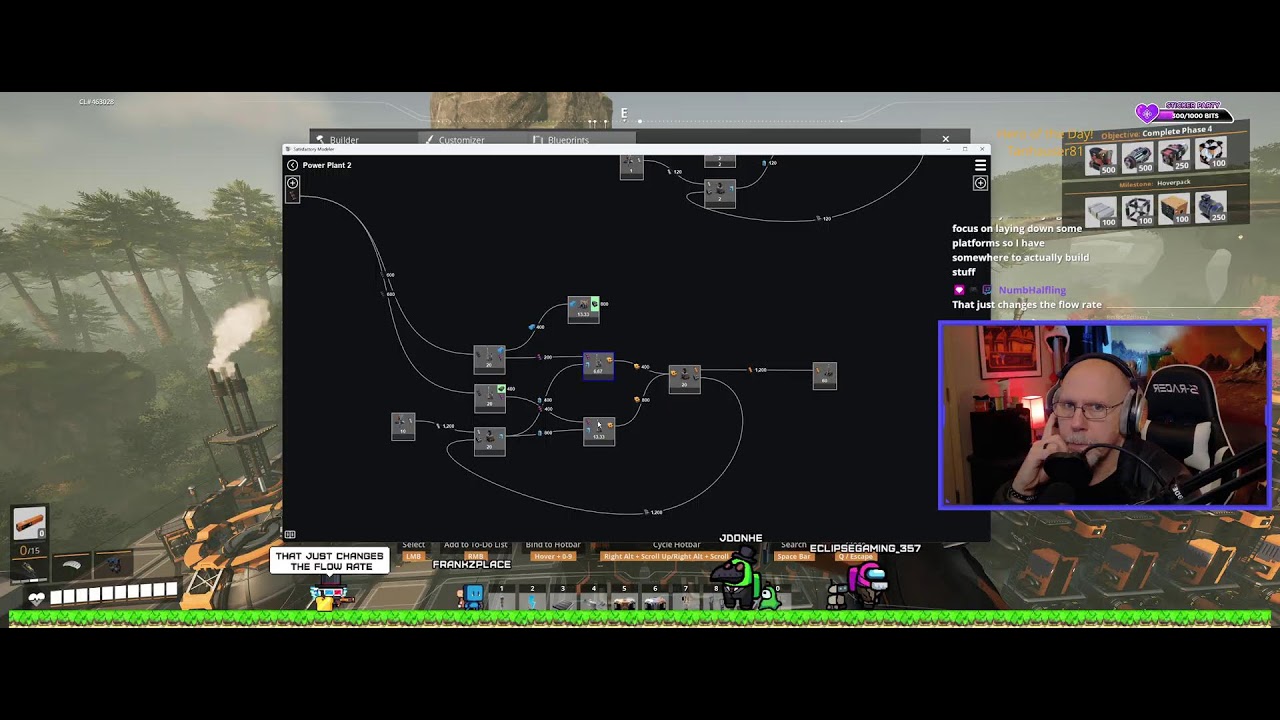Select the highlighted blue-bordered 6.67 node
The height and width of the screenshot is (720, 1280).
click(598, 366)
